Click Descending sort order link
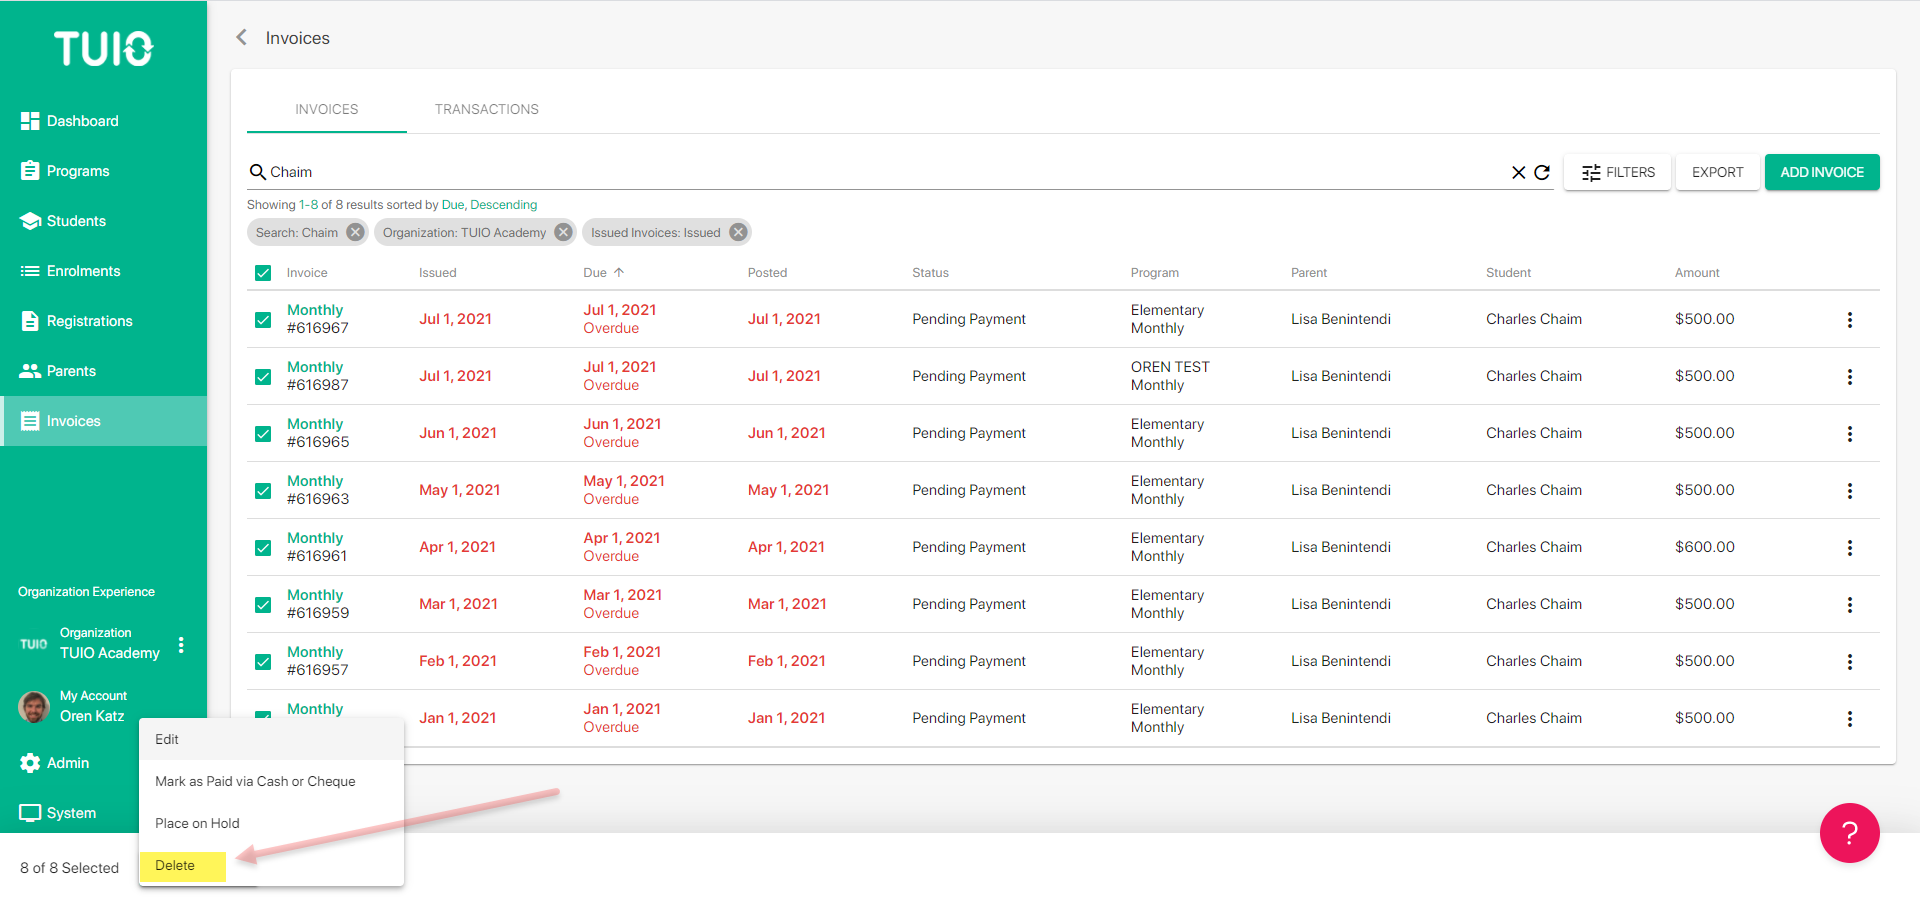Screen dimensions: 1920x902 tap(504, 205)
